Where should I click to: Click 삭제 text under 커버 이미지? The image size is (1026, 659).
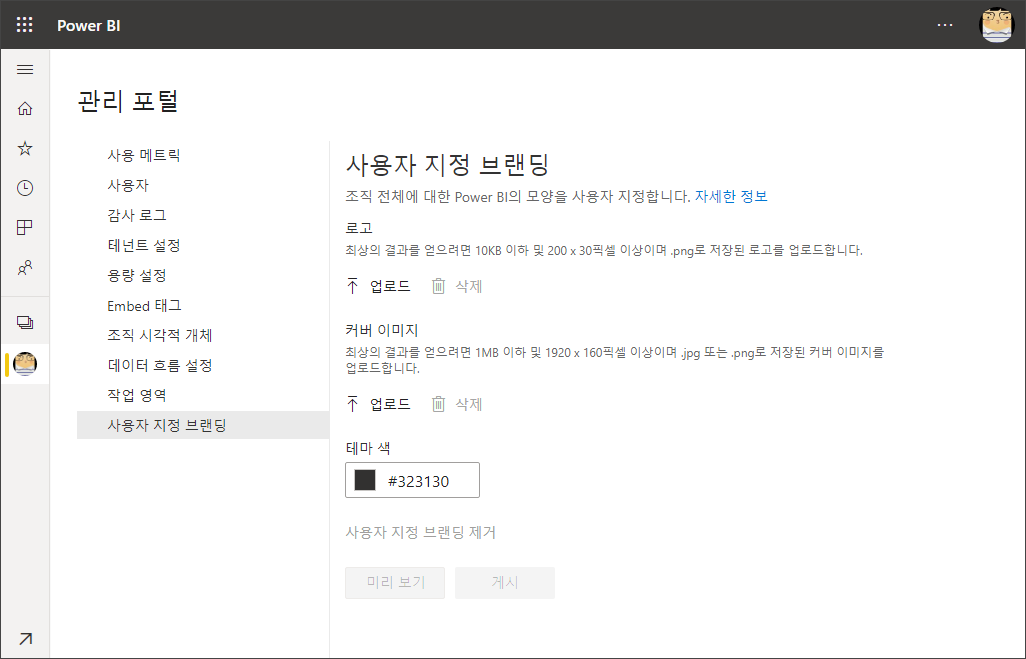(469, 404)
